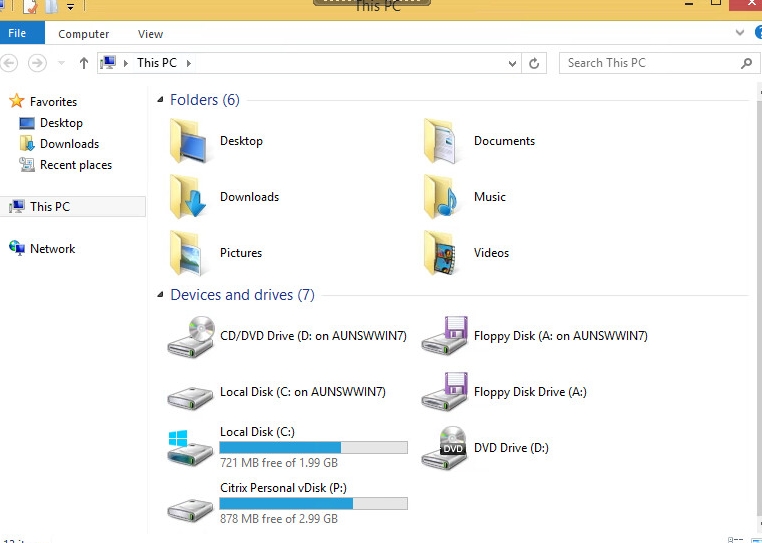This screenshot has width=762, height=543.
Task: Open the Quick Access Toolbar customize dropdown
Action: (70, 6)
